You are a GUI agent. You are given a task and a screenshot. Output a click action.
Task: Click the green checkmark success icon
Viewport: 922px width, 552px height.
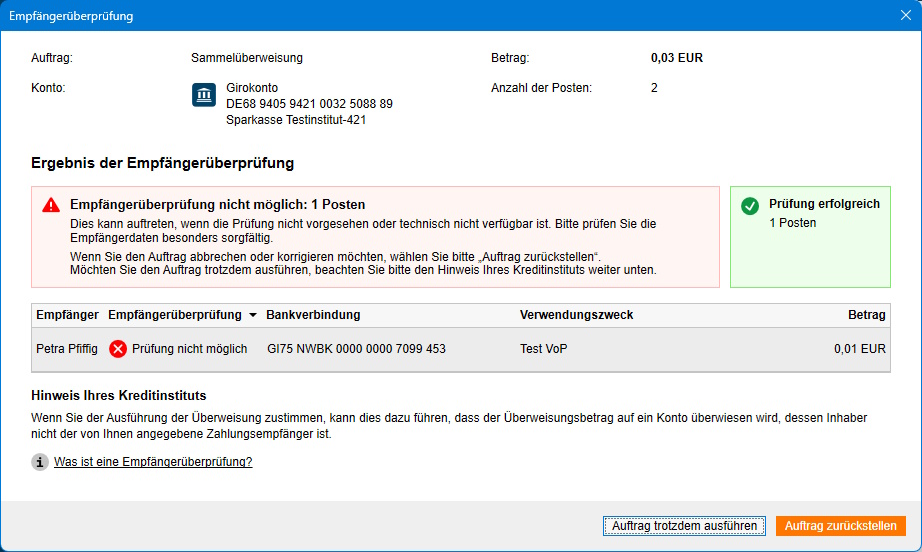pos(750,205)
